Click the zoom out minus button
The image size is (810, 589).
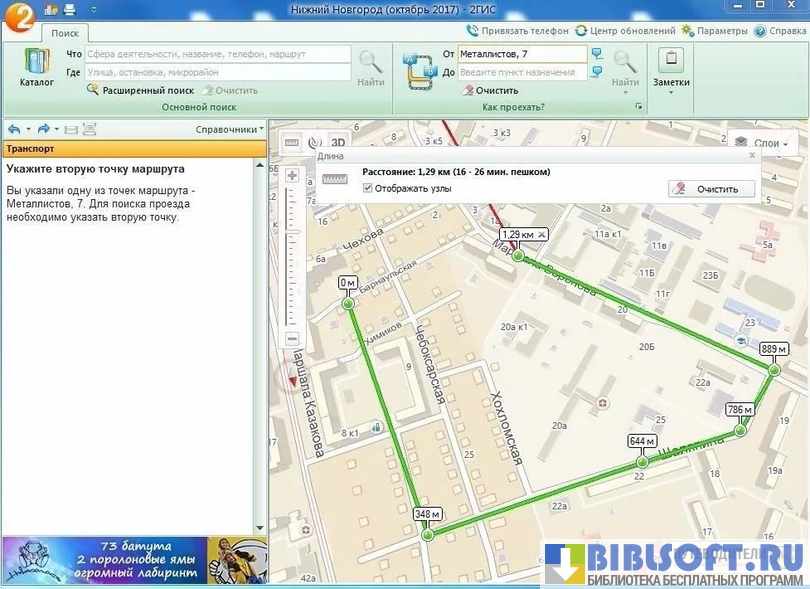[292, 338]
